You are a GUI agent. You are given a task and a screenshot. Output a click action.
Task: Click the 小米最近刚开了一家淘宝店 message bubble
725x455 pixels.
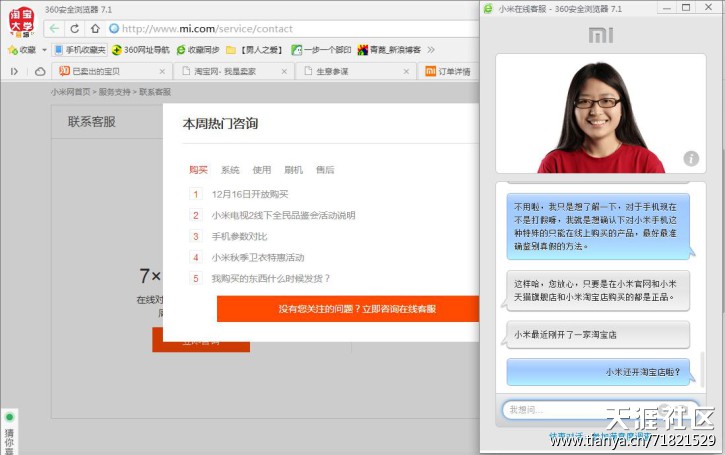pyautogui.click(x=598, y=335)
